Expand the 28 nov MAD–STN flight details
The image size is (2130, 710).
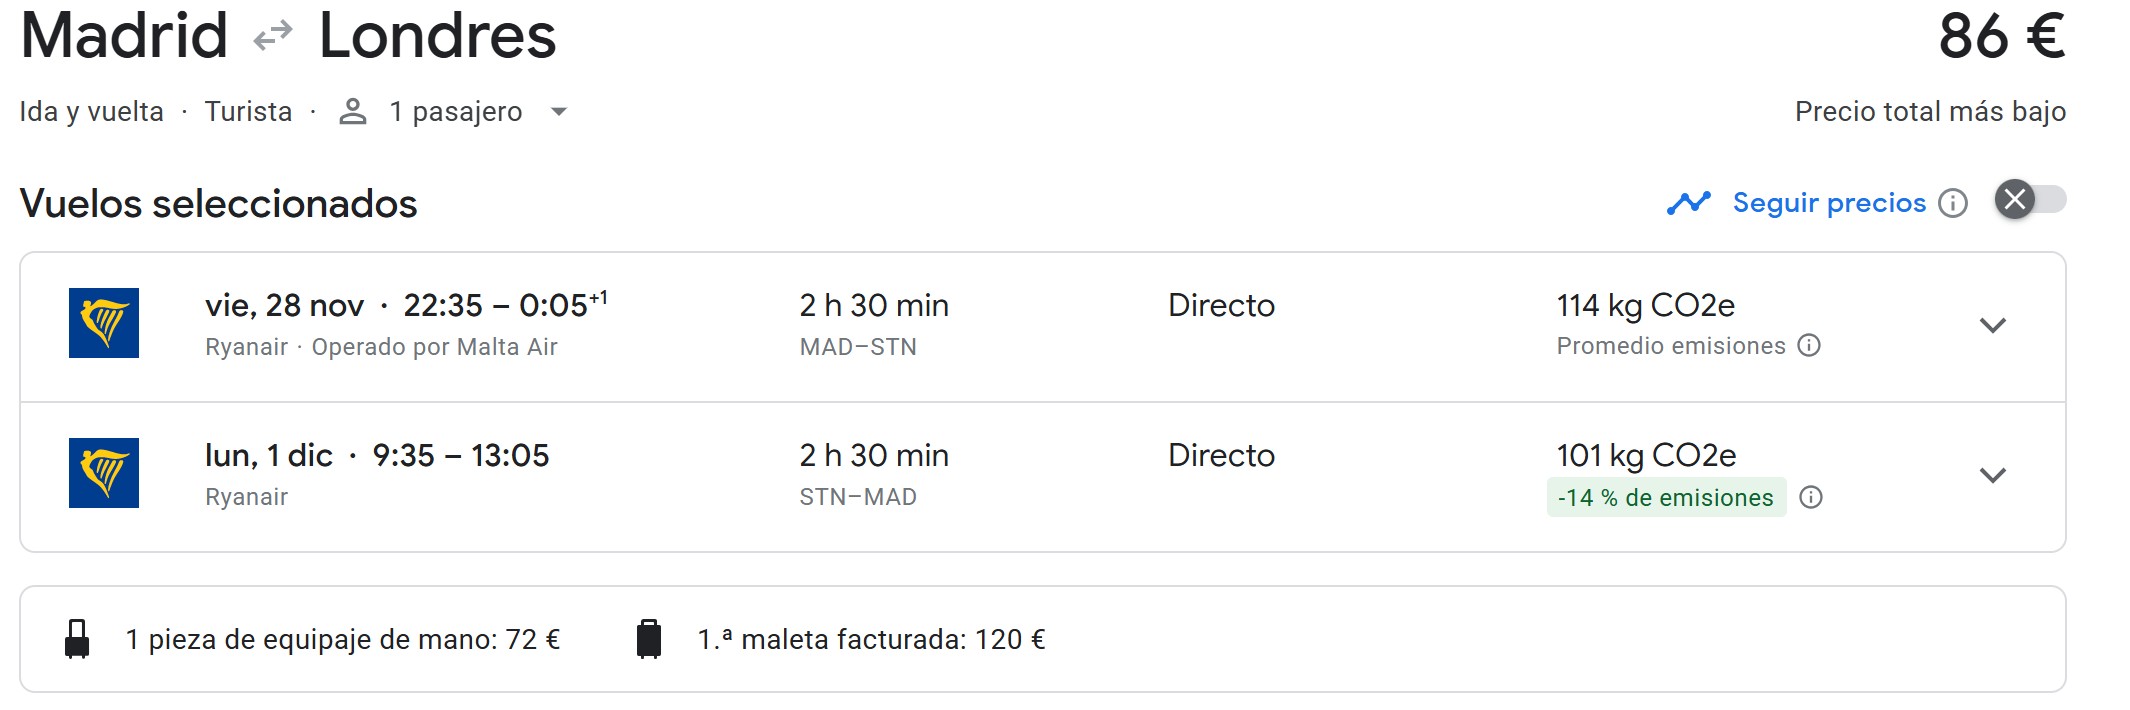click(1993, 326)
